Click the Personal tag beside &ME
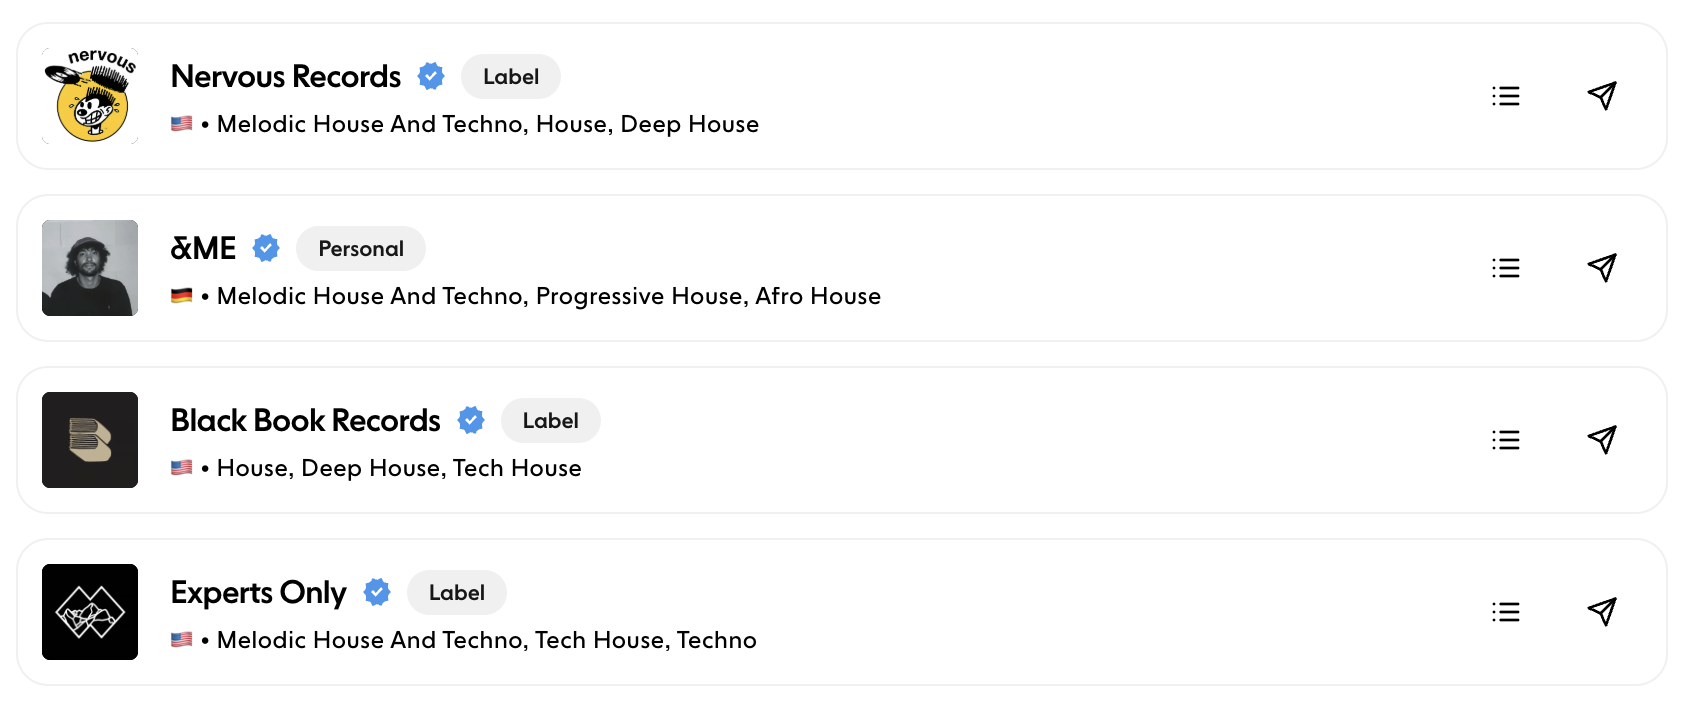Image resolution: width=1692 pixels, height=702 pixels. [x=361, y=249]
